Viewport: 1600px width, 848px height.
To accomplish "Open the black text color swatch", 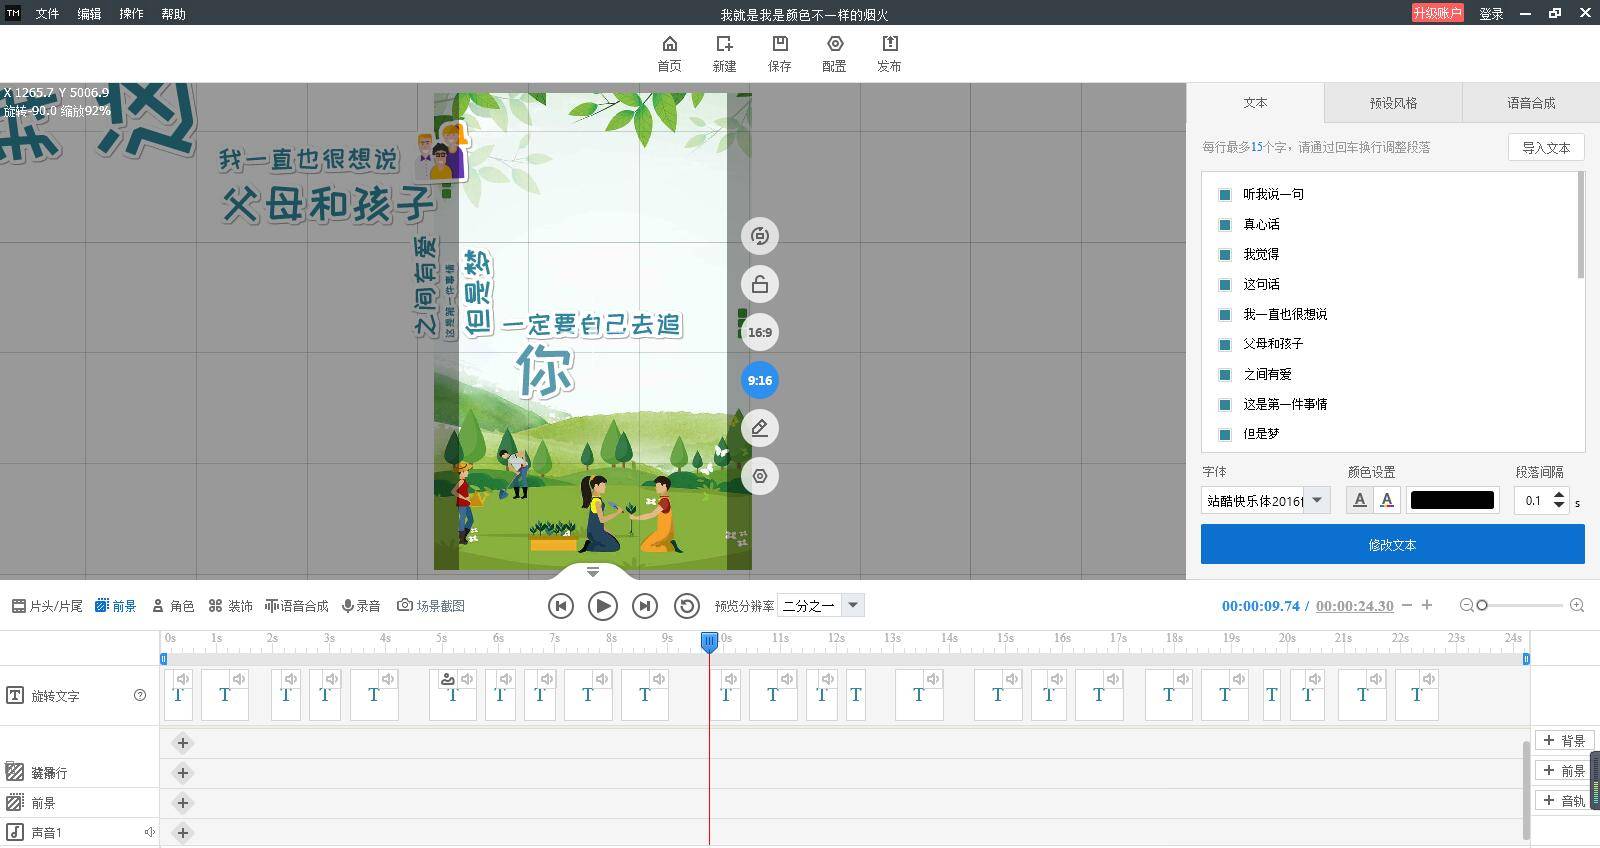I will pyautogui.click(x=1452, y=500).
